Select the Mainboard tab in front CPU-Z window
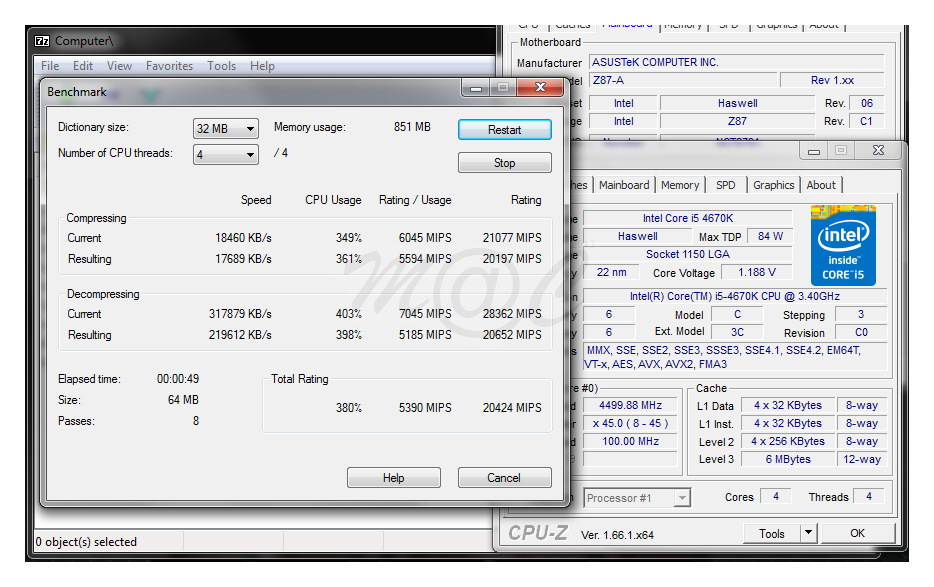This screenshot has width=934, height=587. click(624, 185)
